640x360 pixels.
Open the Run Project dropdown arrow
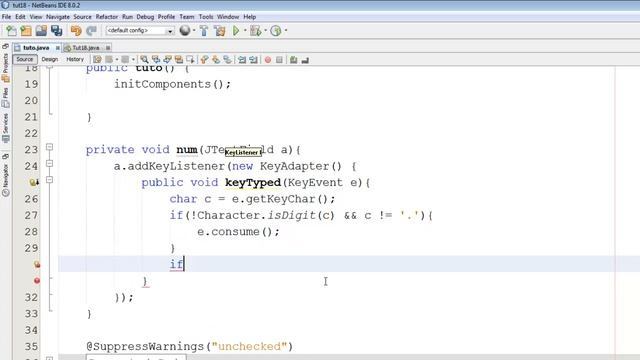245,31
